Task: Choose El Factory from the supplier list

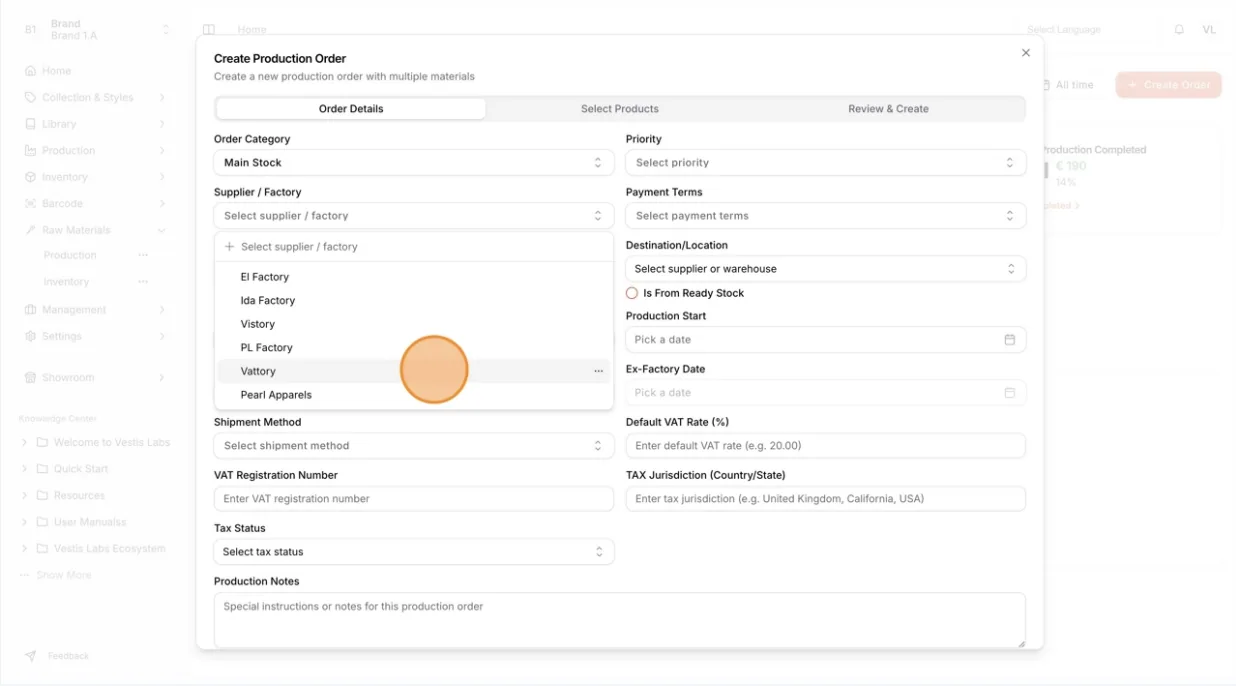Action: (414, 277)
